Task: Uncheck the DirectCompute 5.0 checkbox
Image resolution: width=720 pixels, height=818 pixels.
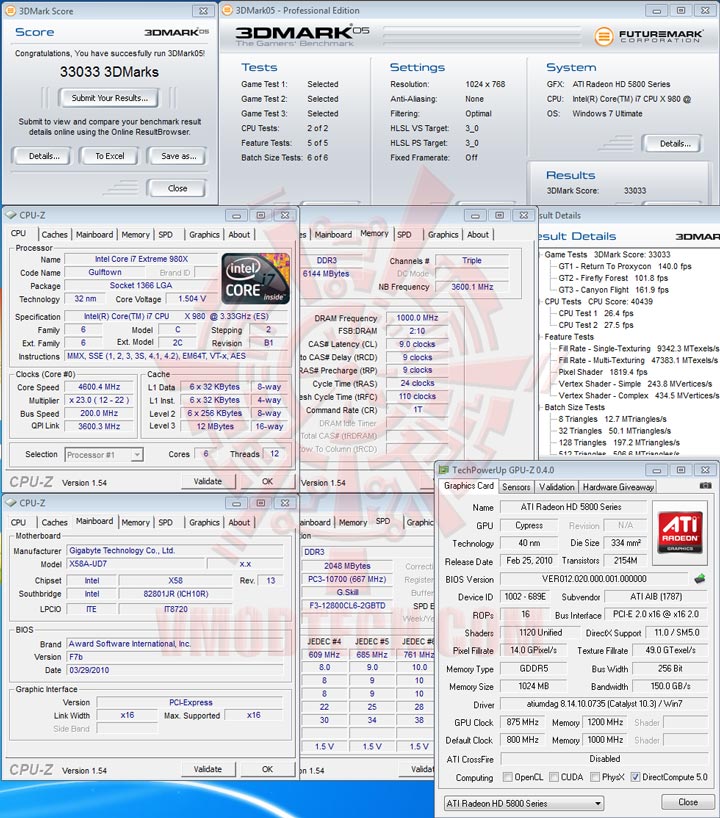Action: coord(635,777)
